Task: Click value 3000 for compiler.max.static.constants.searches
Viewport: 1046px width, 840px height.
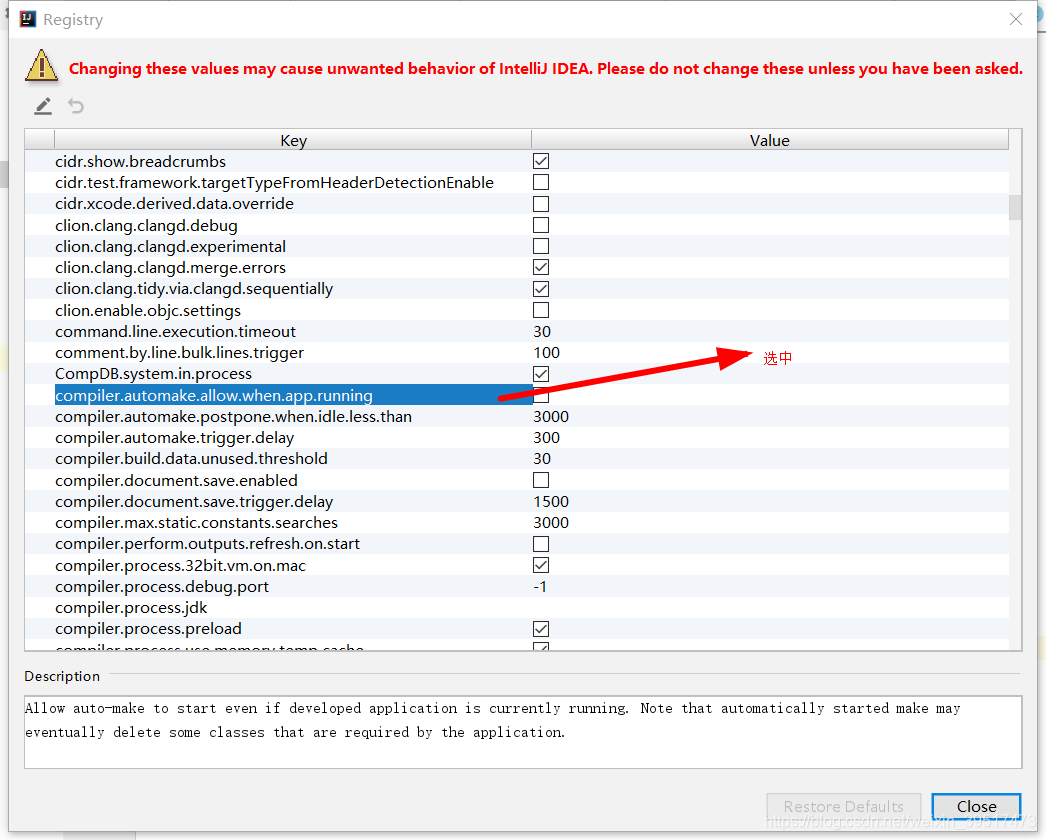Action: click(551, 522)
